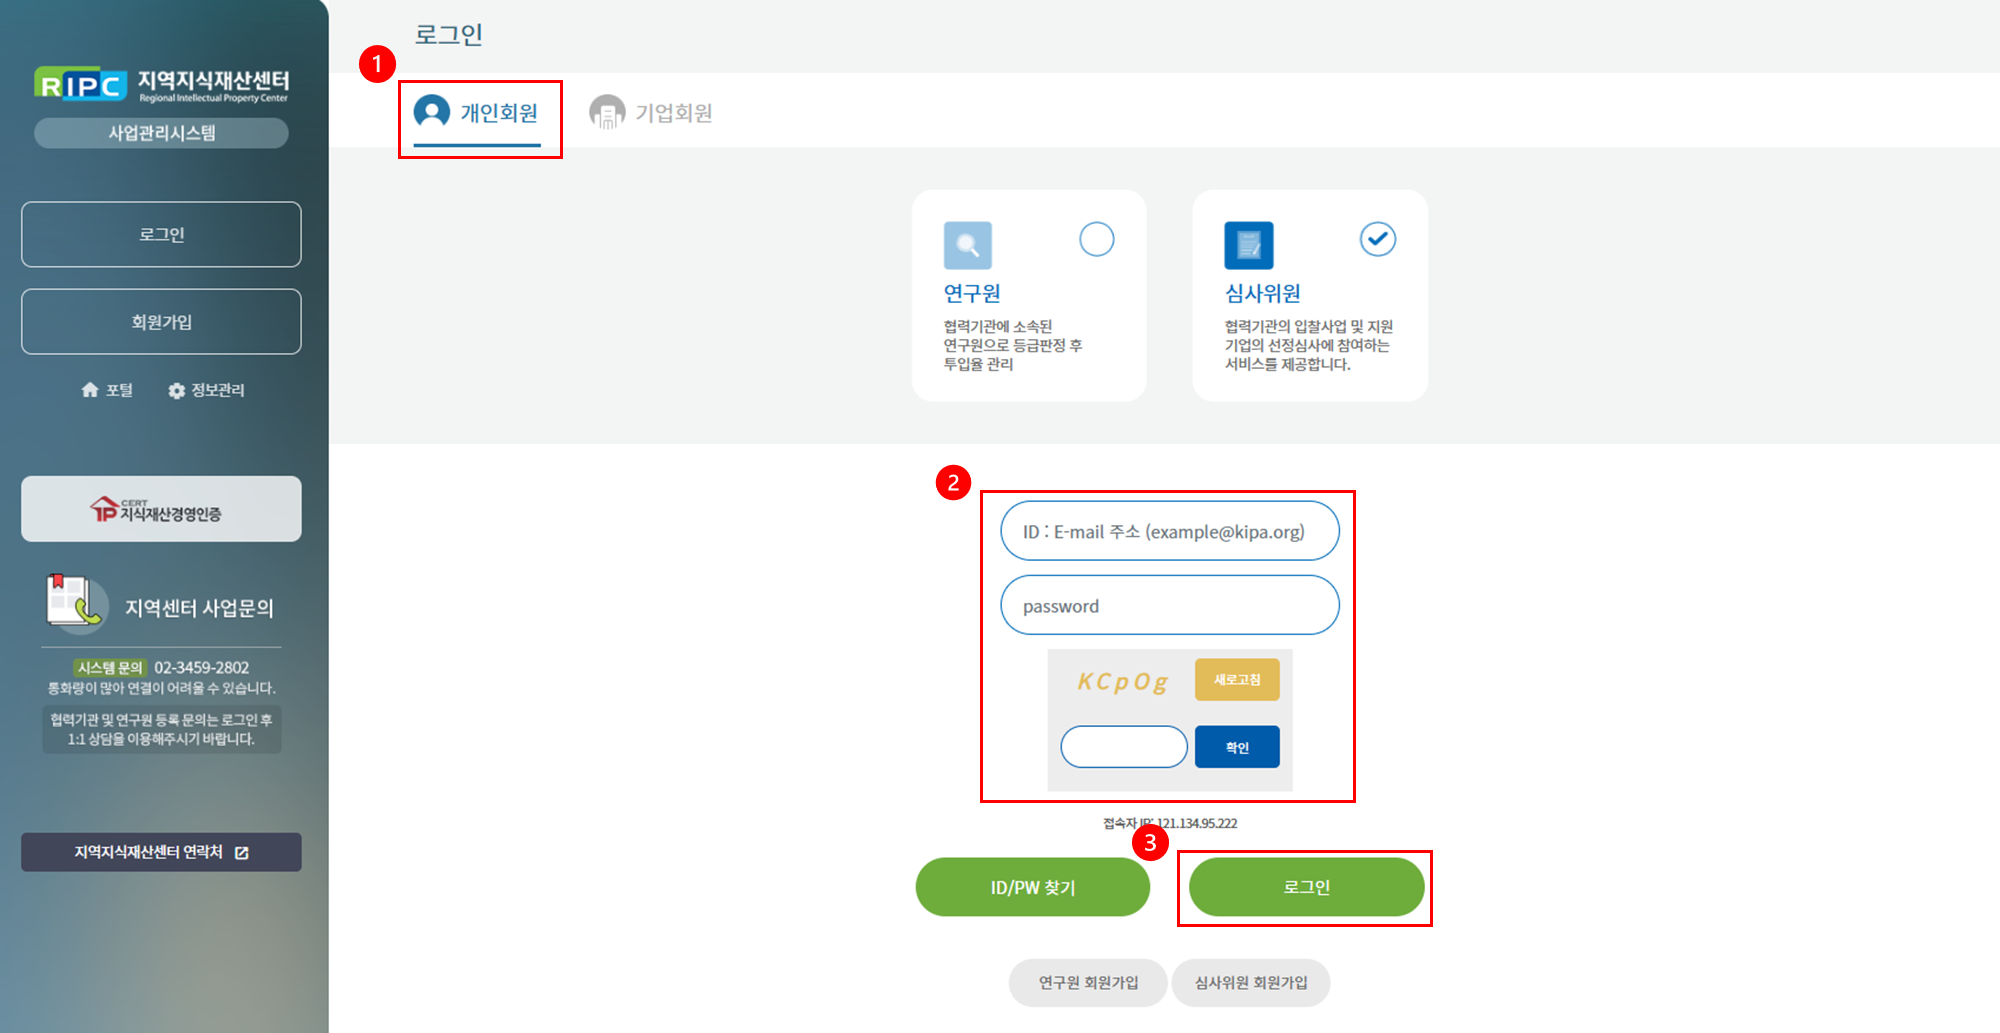
Task: Click the home icon next to 포털
Action: pyautogui.click(x=90, y=390)
